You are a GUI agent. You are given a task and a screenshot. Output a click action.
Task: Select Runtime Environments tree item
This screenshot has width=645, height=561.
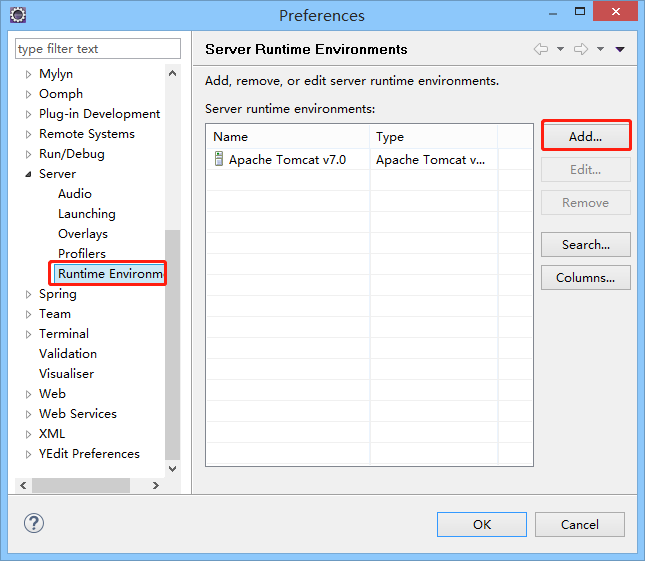pos(109,274)
